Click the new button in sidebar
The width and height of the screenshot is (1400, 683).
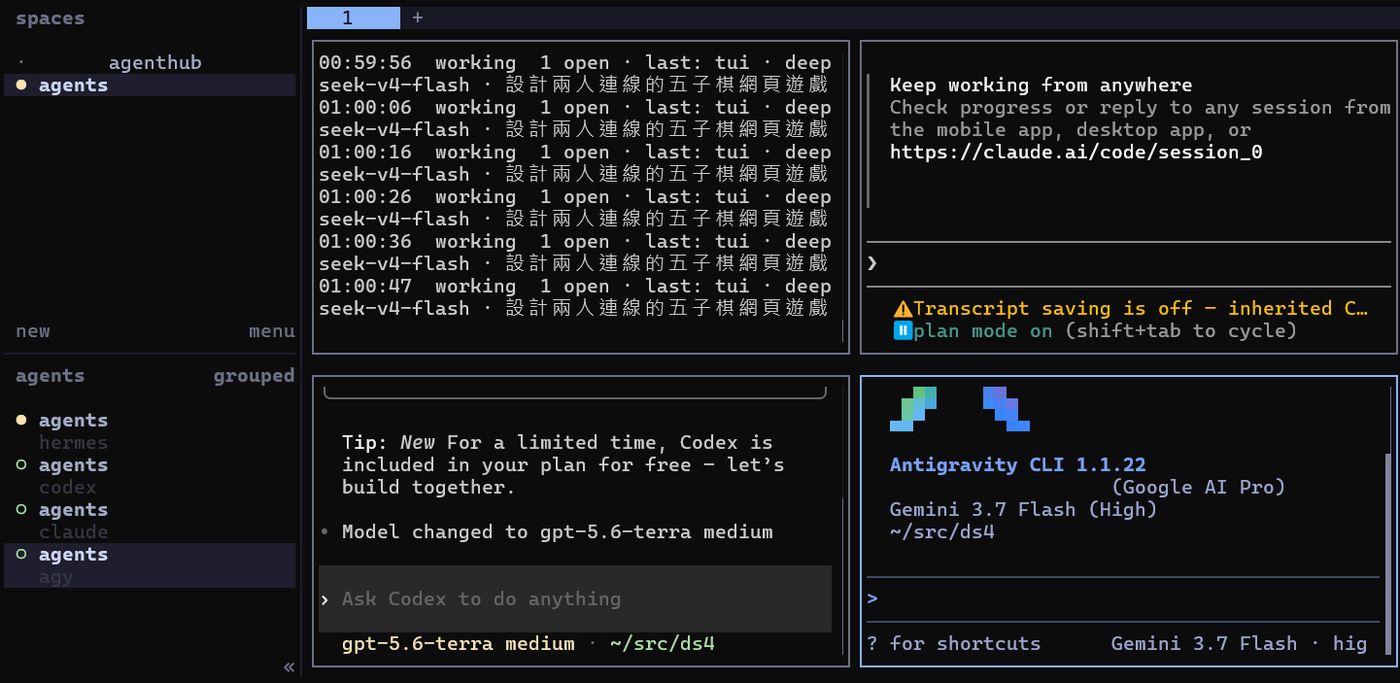pyautogui.click(x=33, y=331)
